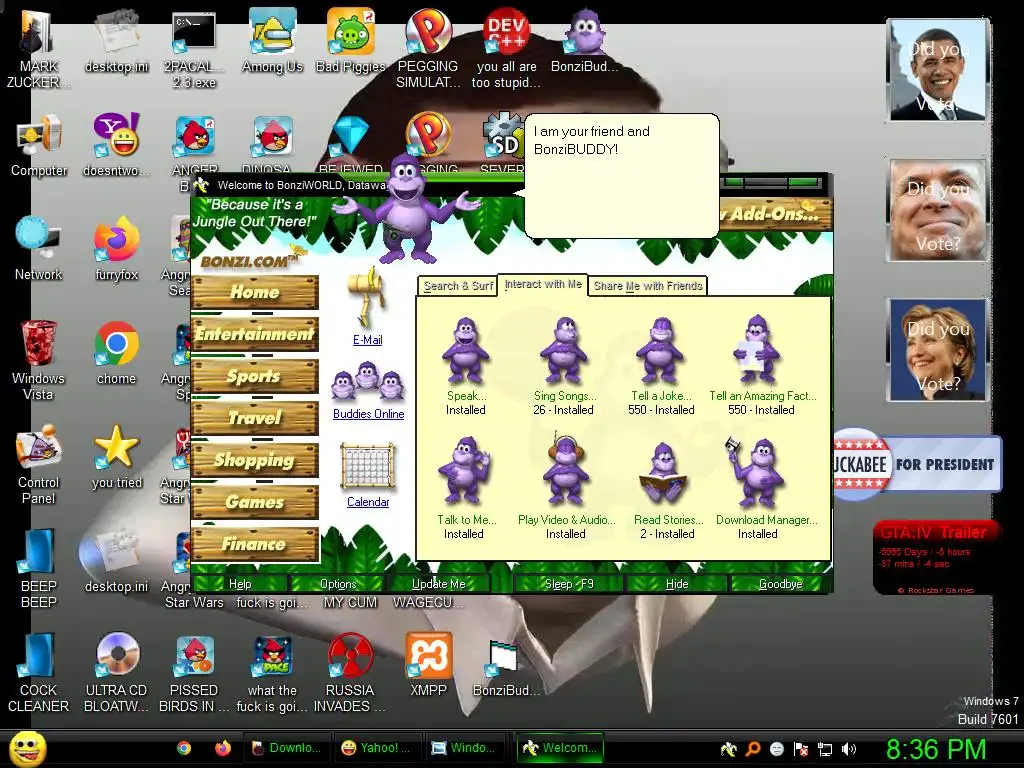Open the Obama Did you Vote gadget

[937, 70]
